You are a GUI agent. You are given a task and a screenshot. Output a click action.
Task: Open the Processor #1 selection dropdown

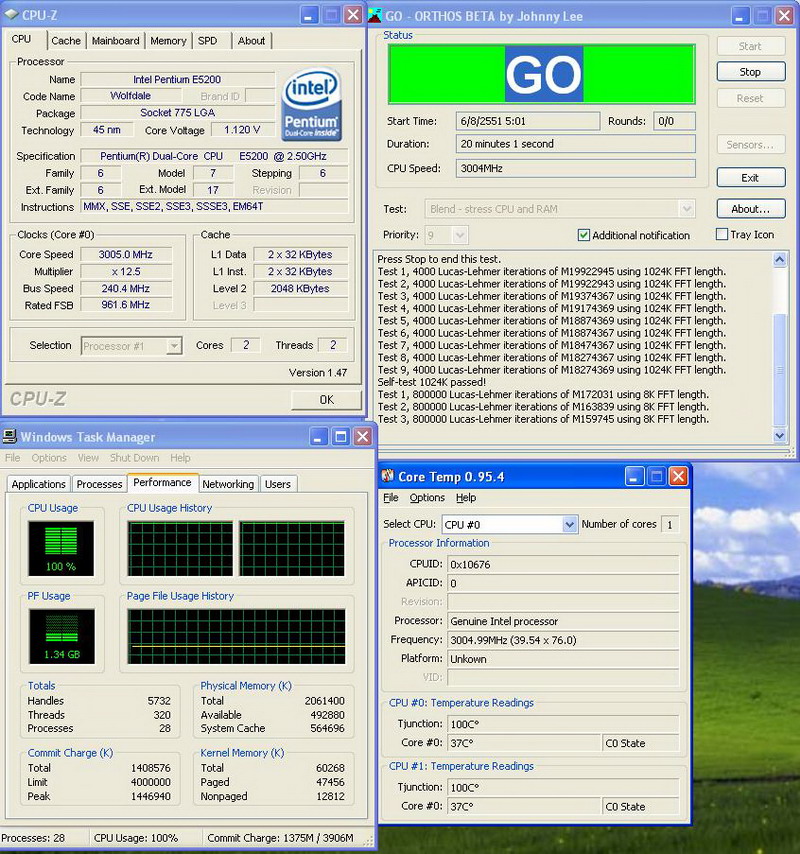point(174,346)
